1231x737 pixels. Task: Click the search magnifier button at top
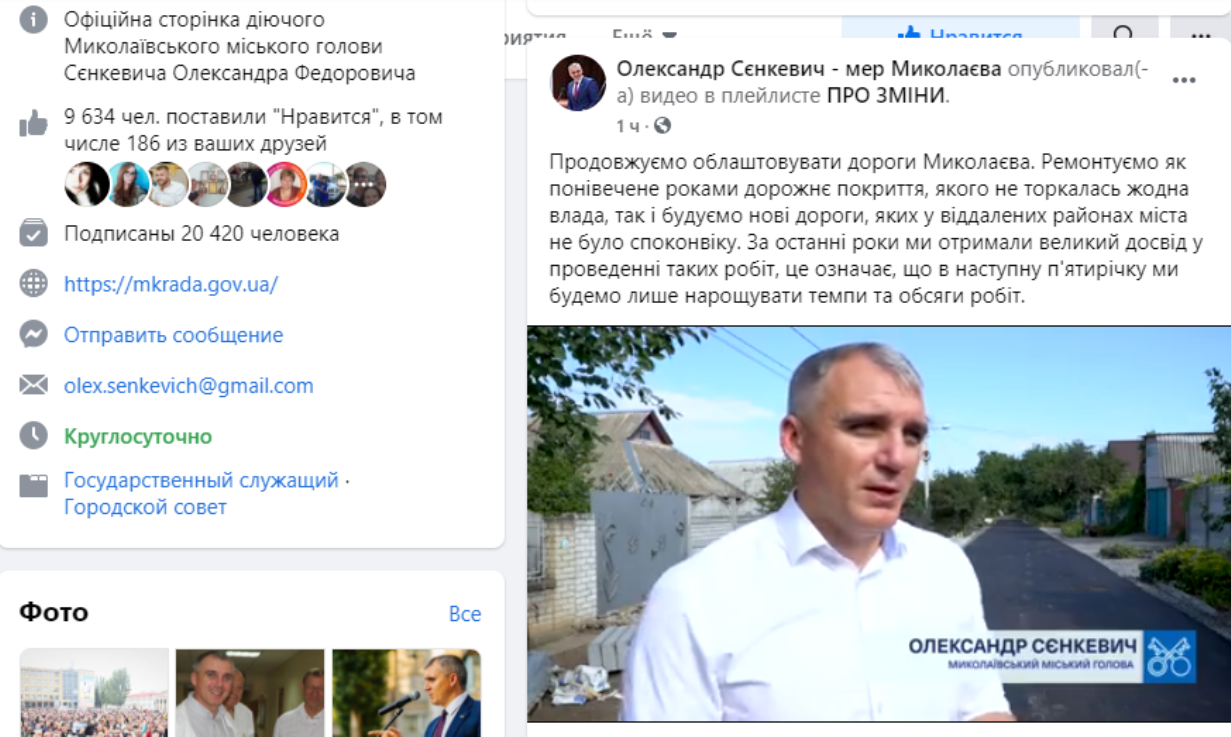click(1125, 33)
